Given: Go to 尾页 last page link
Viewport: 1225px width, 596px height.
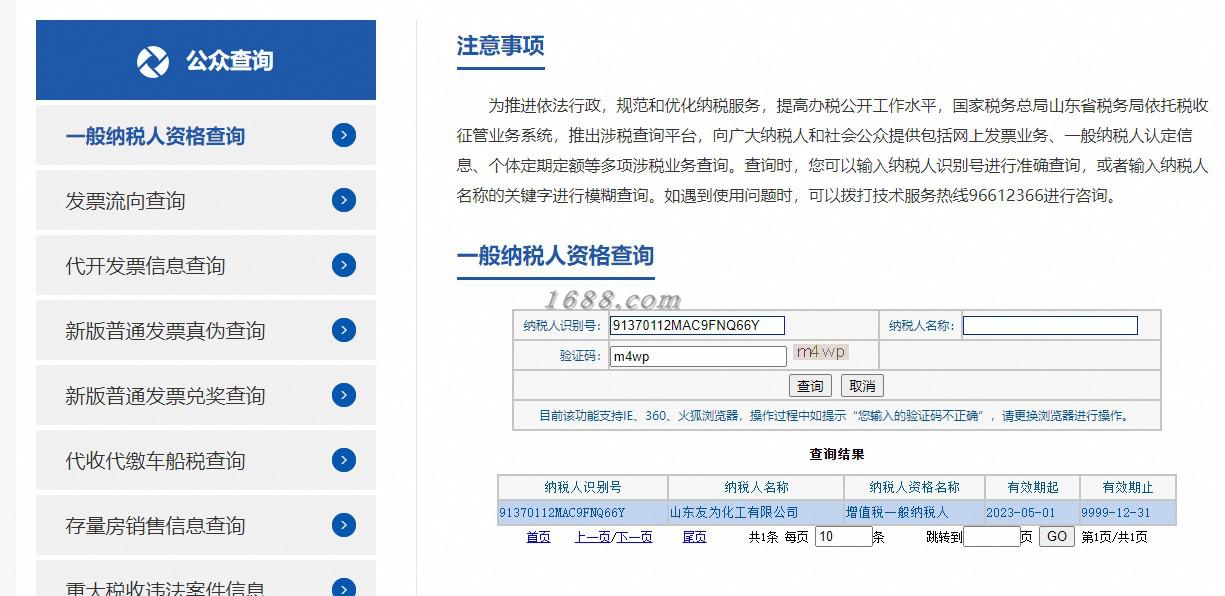Looking at the screenshot, I should (694, 537).
